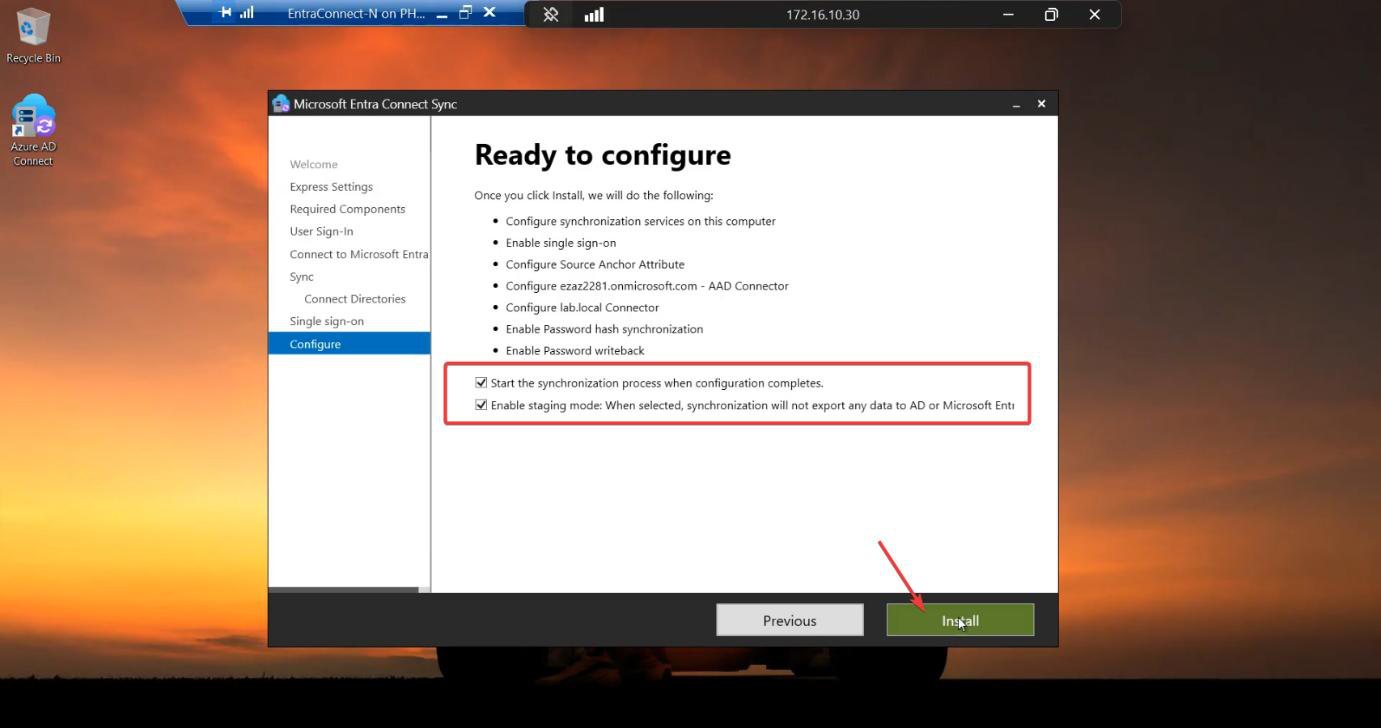Click the Ready to configure heading
1381x728 pixels.
[x=602, y=155]
